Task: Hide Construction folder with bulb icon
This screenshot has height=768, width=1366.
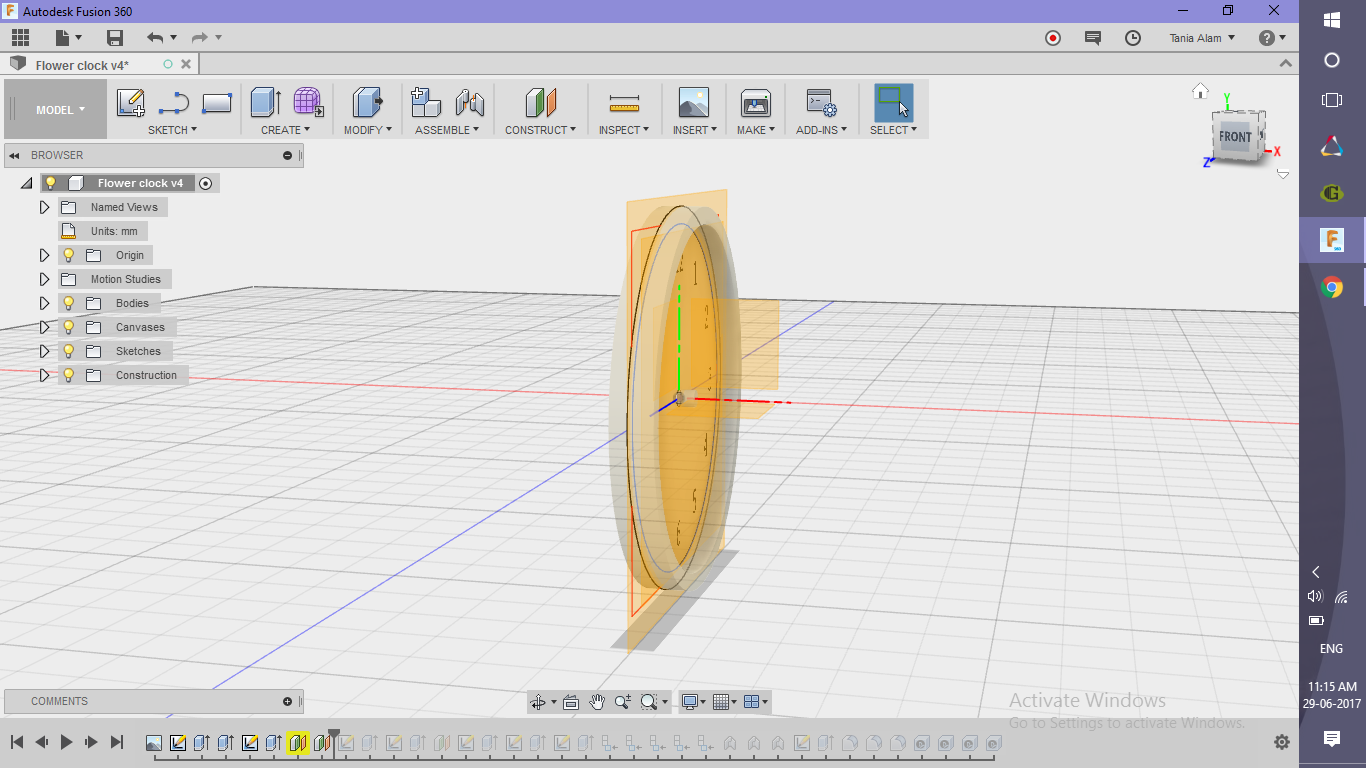Action: click(69, 375)
